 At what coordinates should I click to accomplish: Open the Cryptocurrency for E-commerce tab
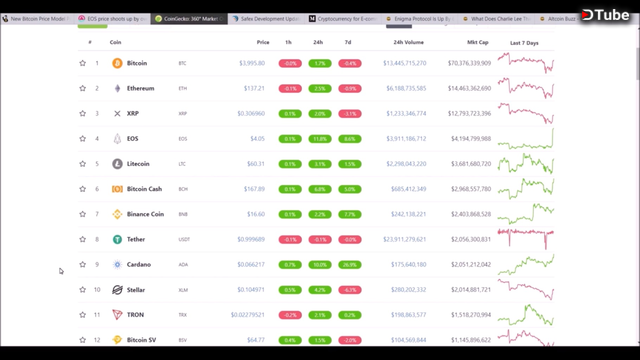[x=343, y=19]
